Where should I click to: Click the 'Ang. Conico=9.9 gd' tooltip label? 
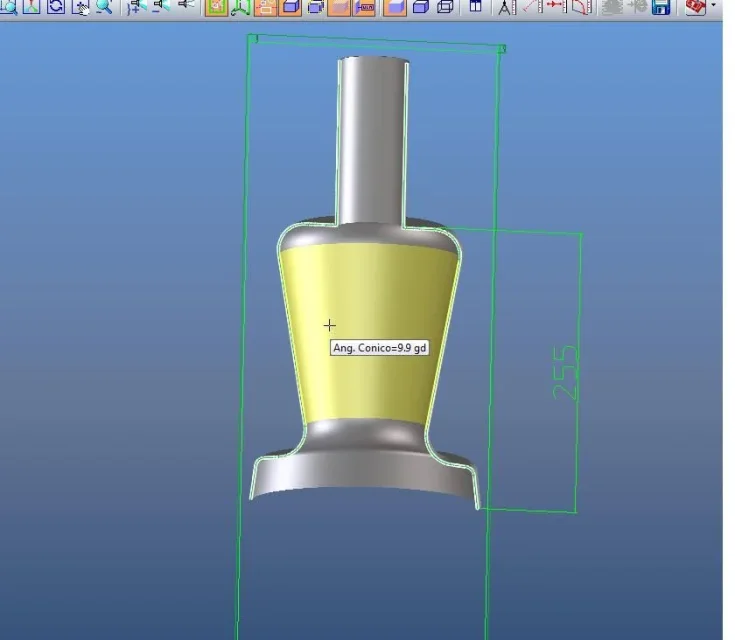(x=380, y=348)
